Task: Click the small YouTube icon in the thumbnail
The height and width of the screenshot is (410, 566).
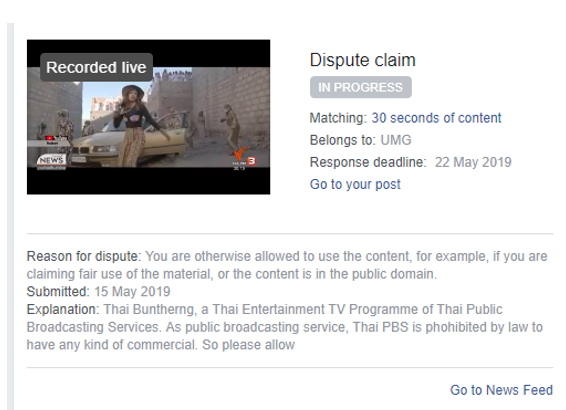Action: (x=49, y=138)
